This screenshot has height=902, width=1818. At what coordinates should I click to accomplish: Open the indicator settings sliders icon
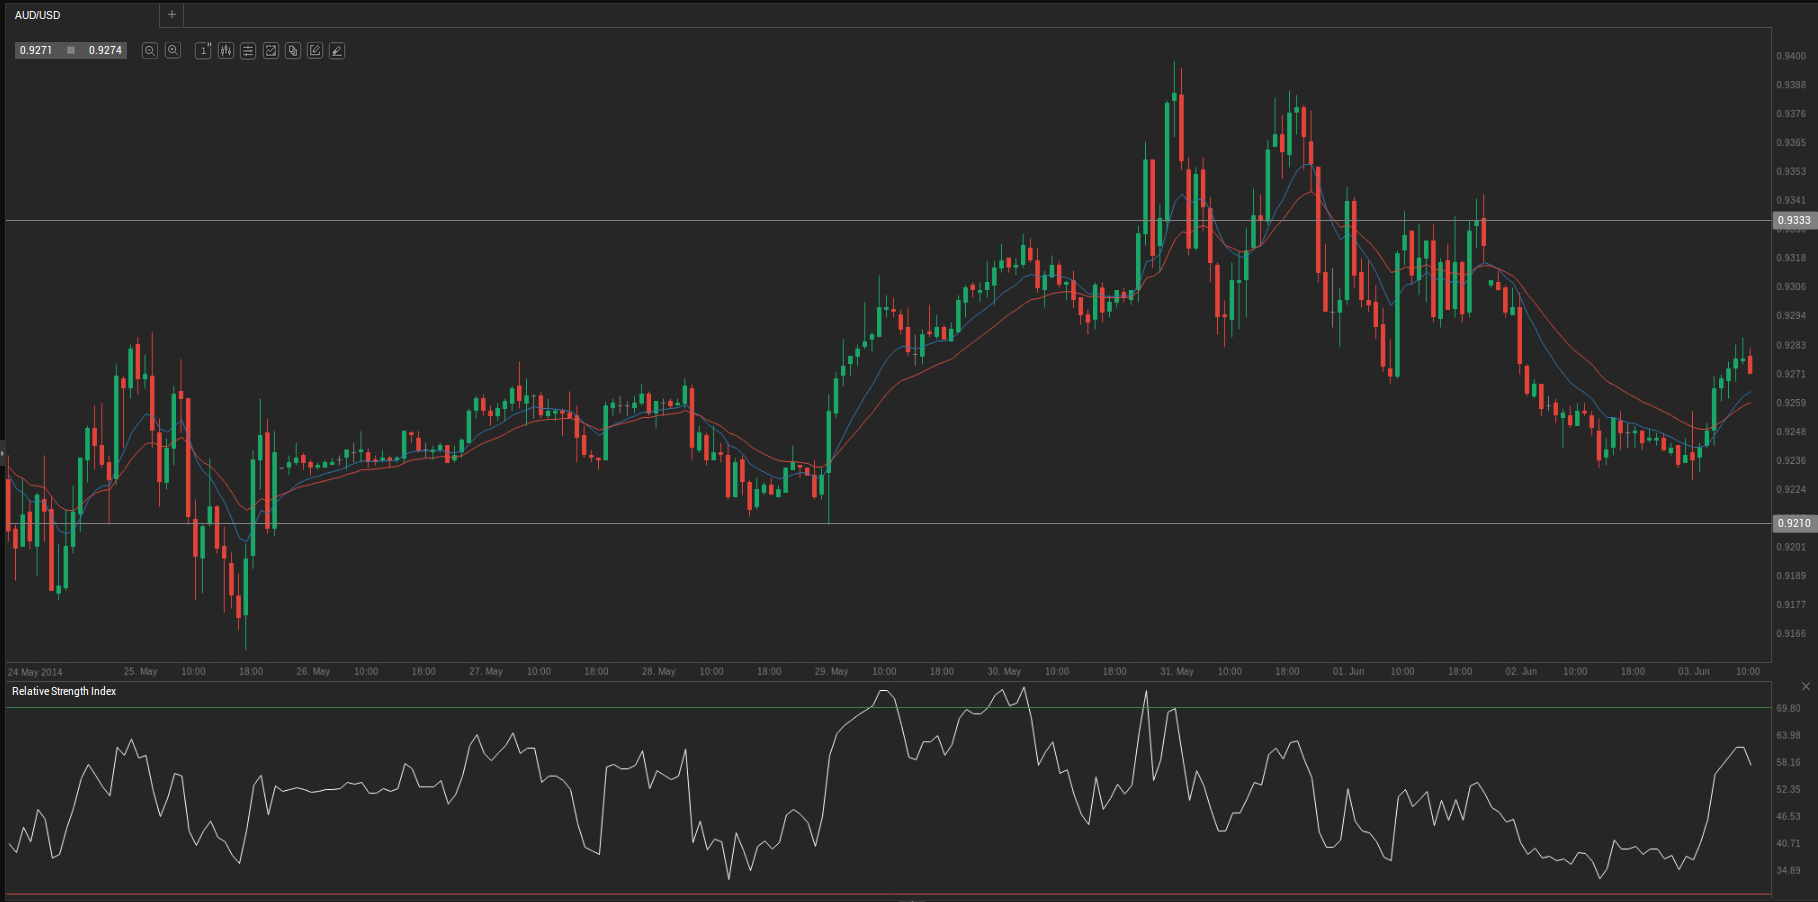pos(248,50)
